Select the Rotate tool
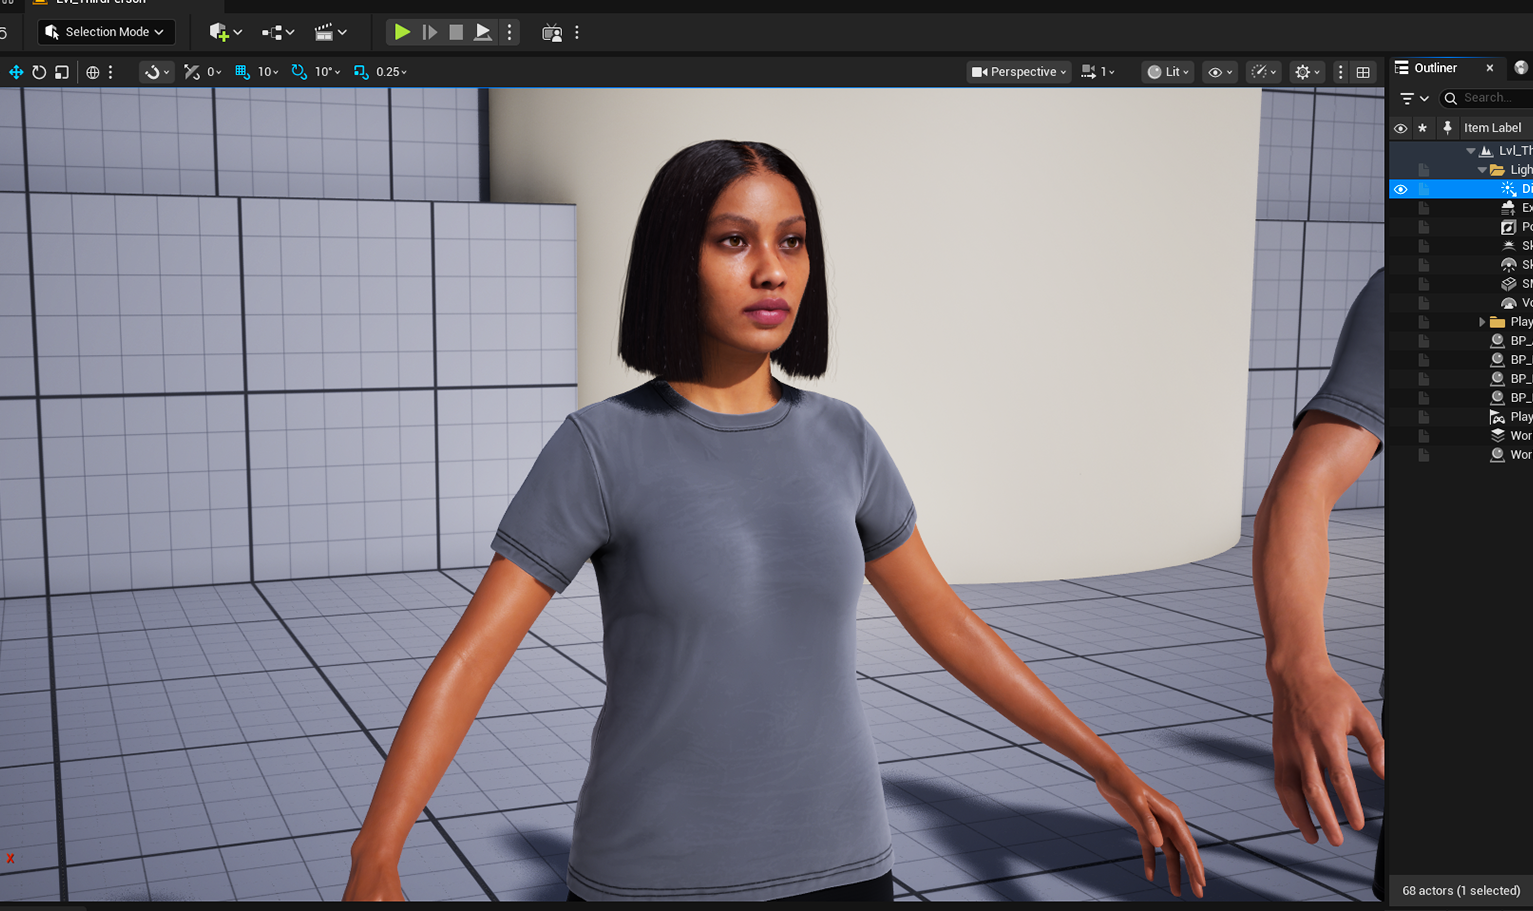This screenshot has height=911, width=1533. (x=38, y=71)
